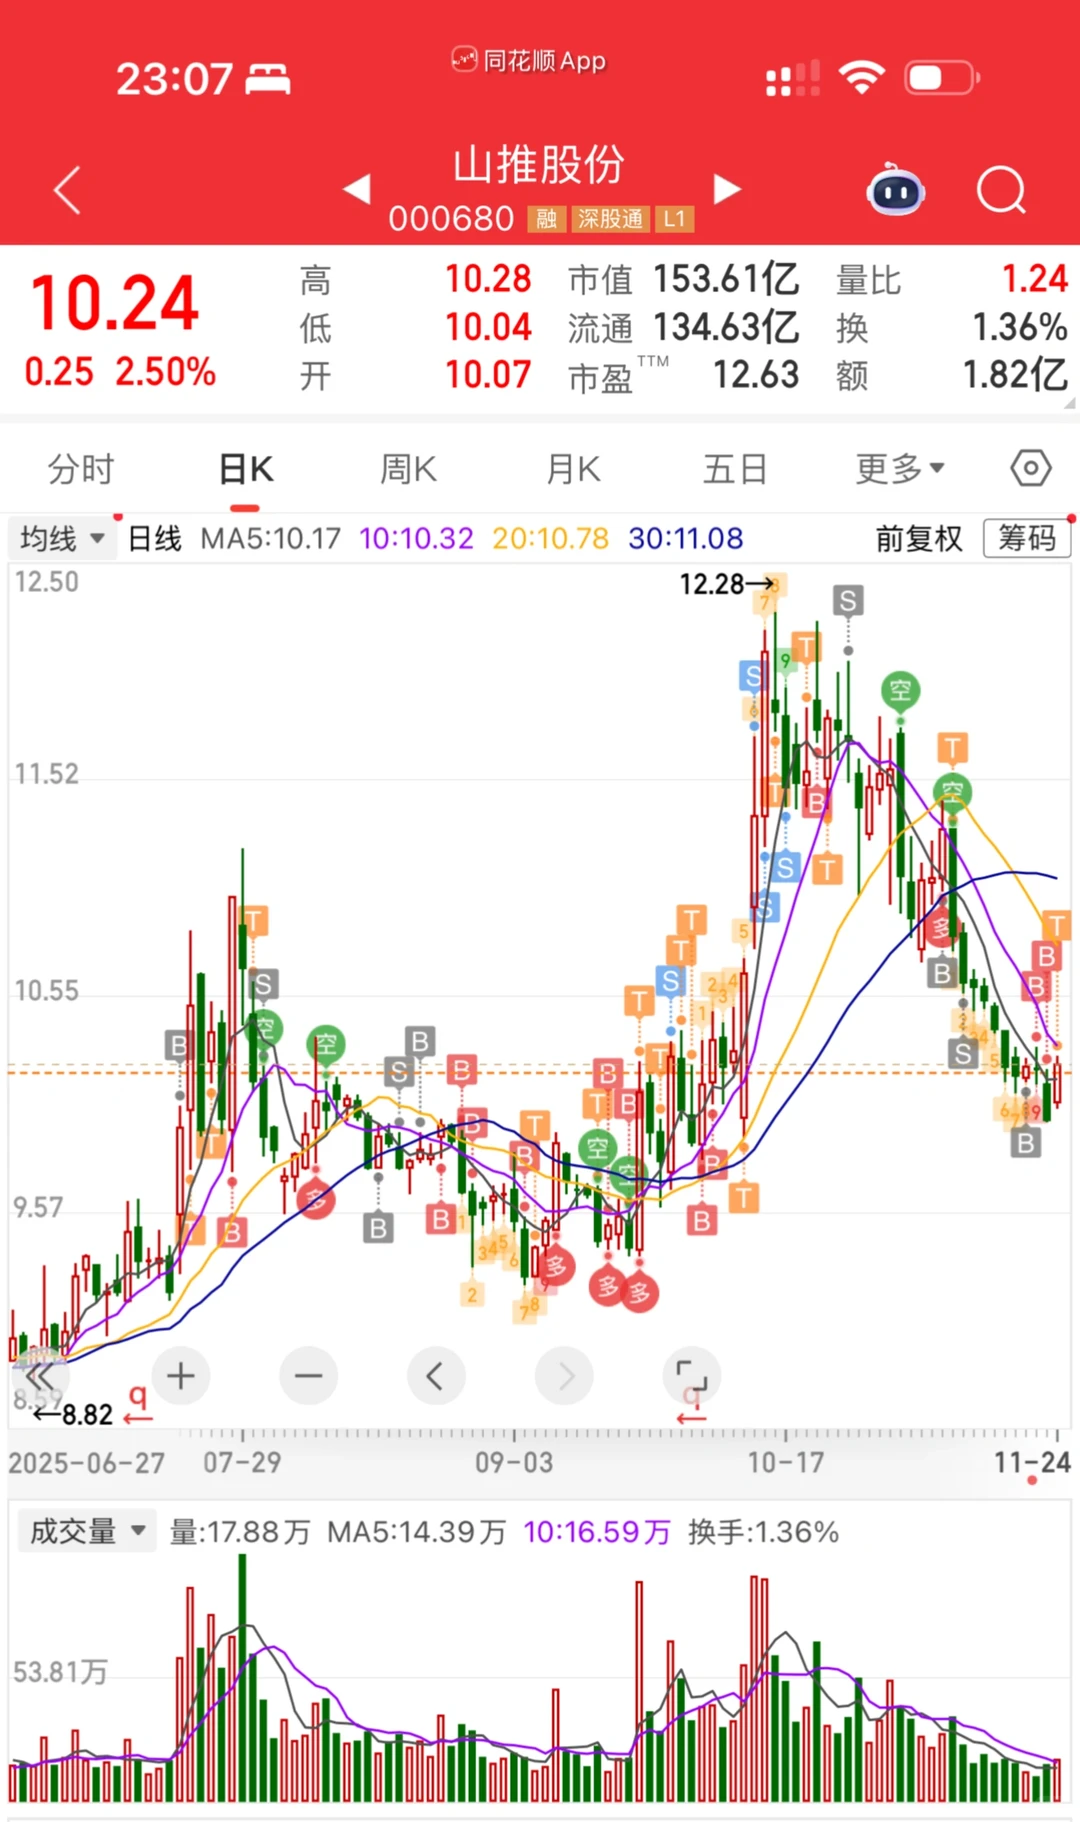Tap the 量:17.88万 volume label
The width and height of the screenshot is (1080, 1822).
tap(240, 1532)
